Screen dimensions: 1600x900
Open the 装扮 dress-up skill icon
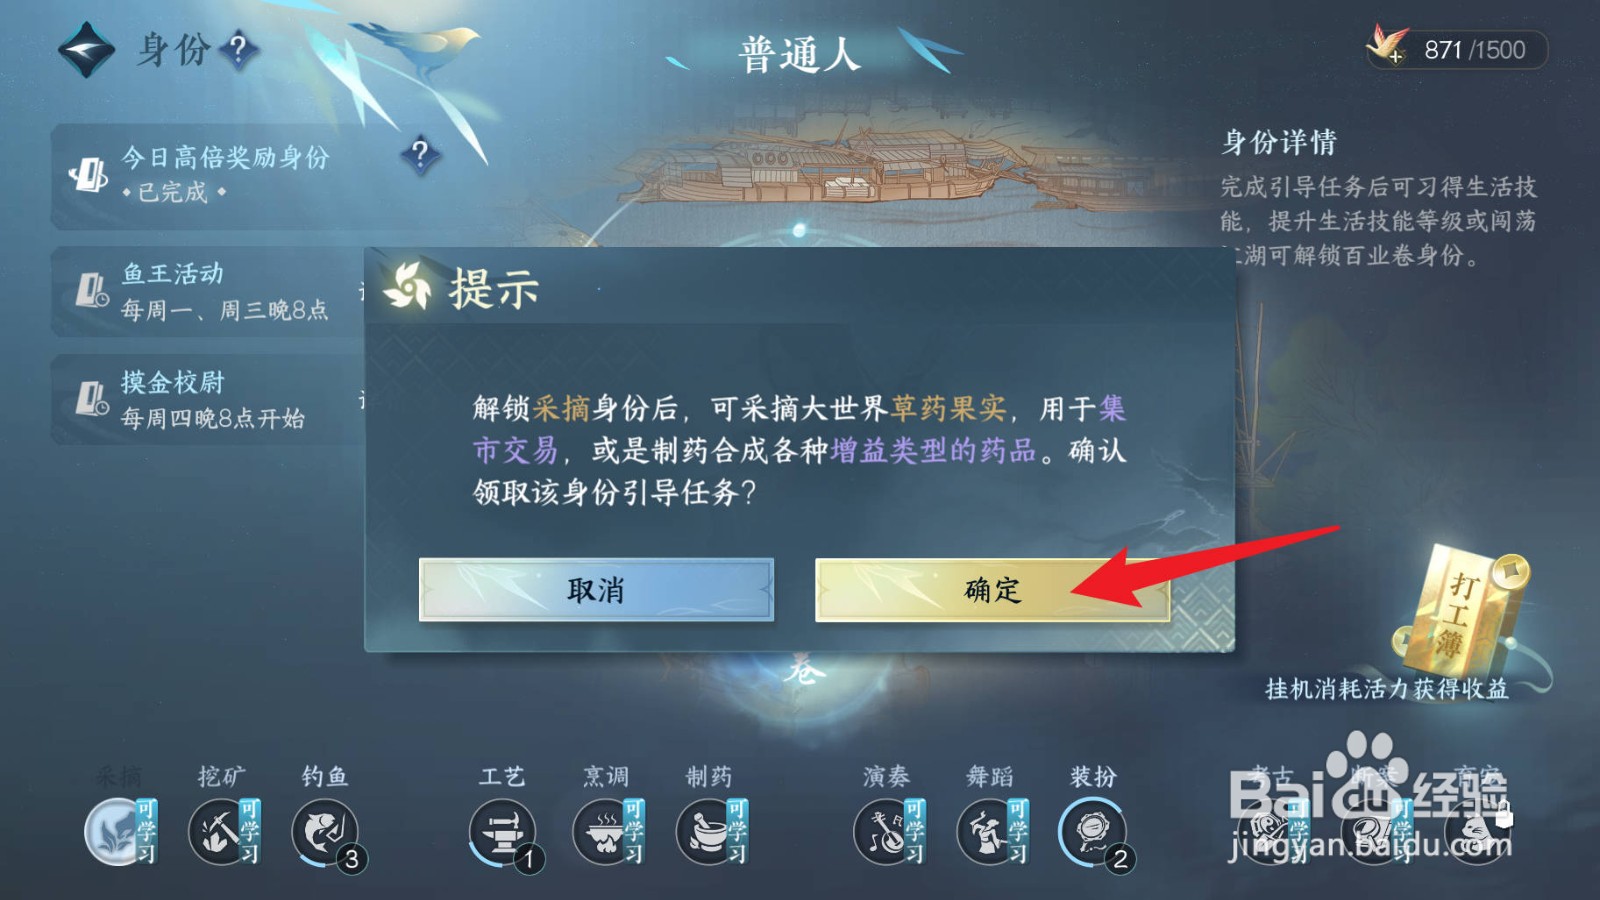click(x=1094, y=832)
